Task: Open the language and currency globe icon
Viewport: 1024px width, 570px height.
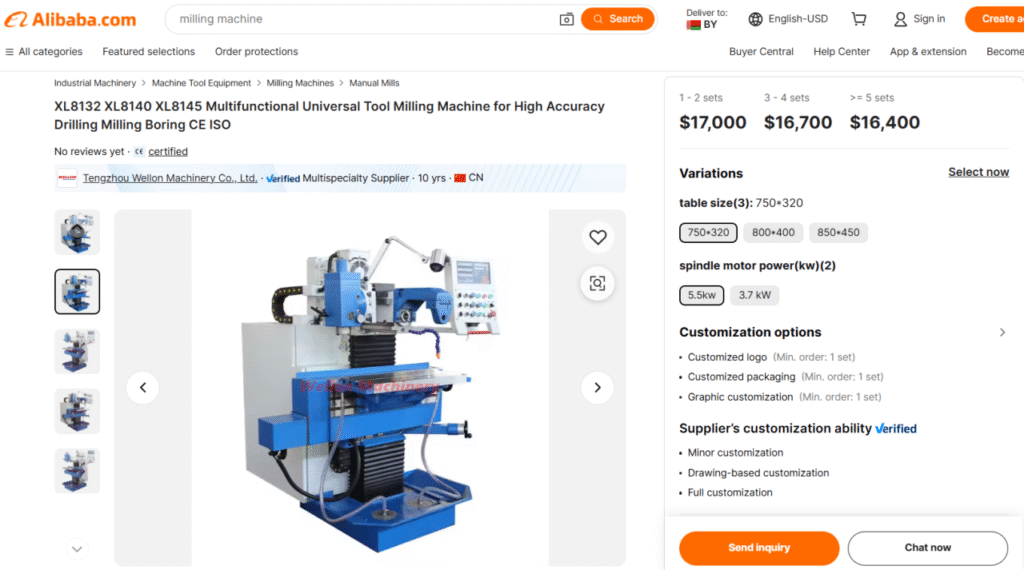Action: [x=755, y=19]
